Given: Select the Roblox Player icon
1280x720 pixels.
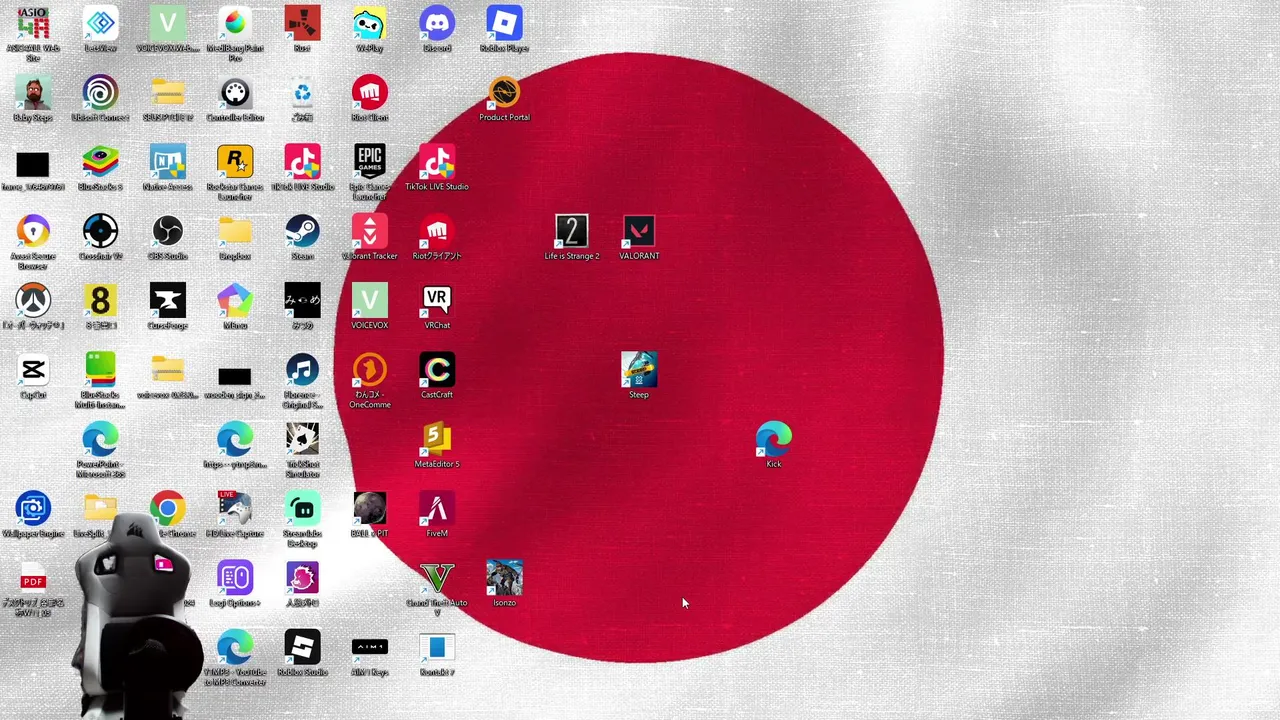Looking at the screenshot, I should [504, 23].
